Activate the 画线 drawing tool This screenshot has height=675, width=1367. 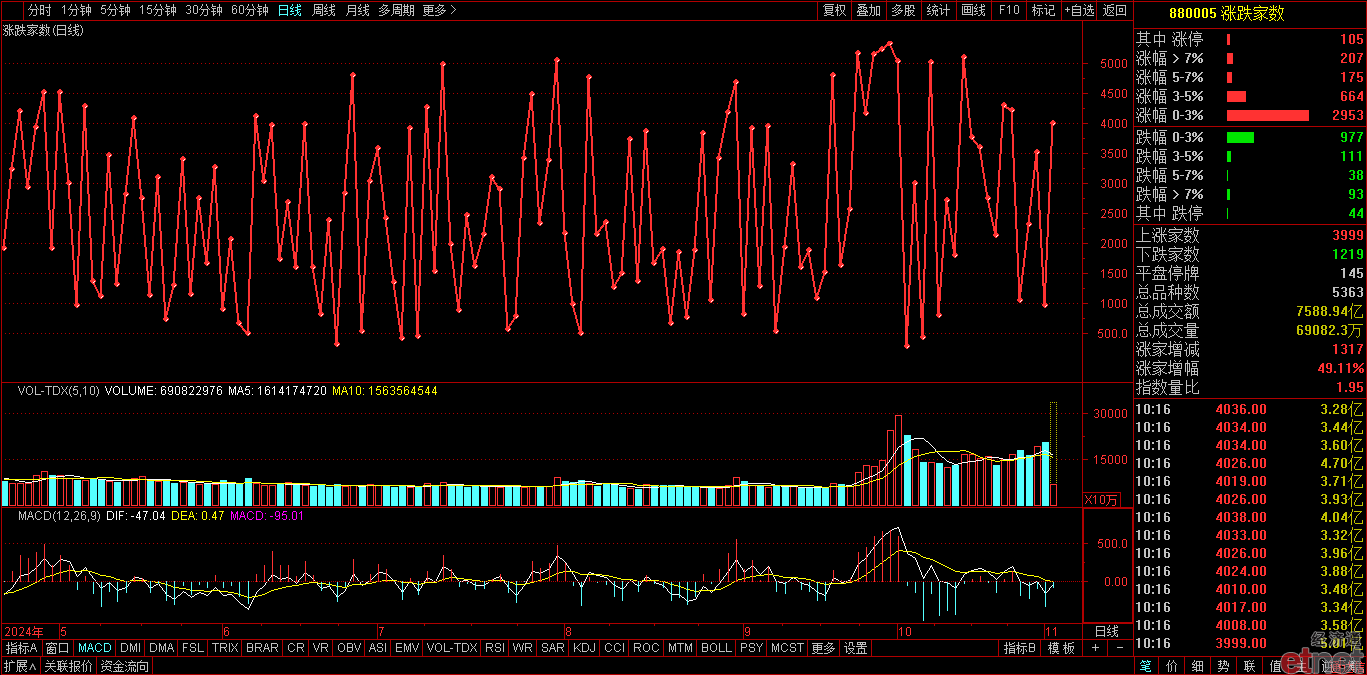[973, 10]
